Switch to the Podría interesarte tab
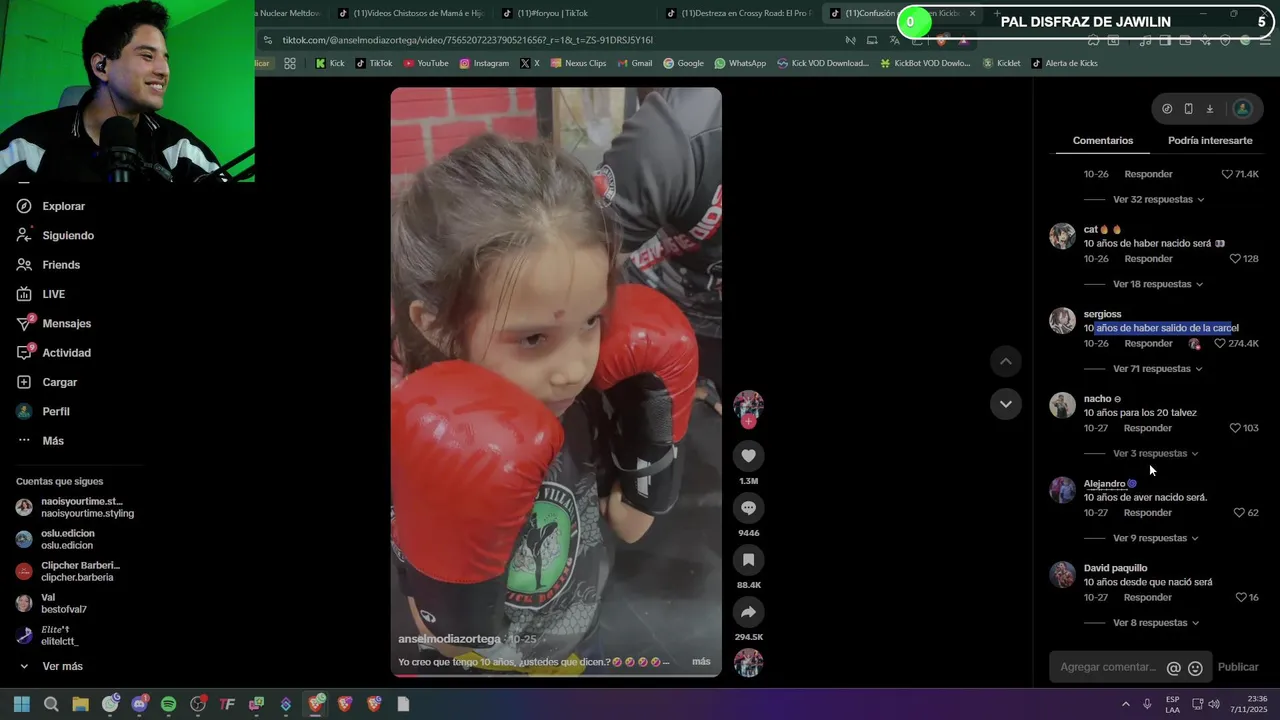 pyautogui.click(x=1210, y=141)
